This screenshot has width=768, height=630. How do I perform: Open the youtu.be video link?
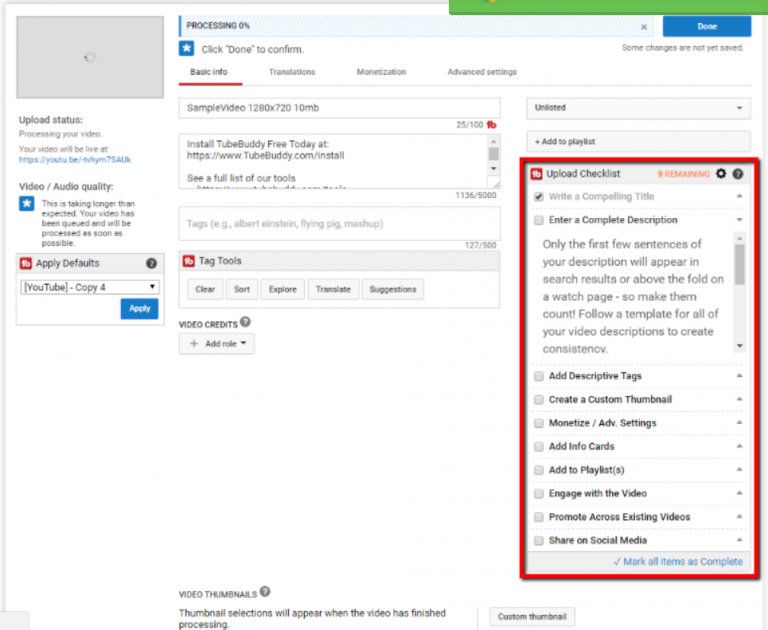[x=75, y=160]
